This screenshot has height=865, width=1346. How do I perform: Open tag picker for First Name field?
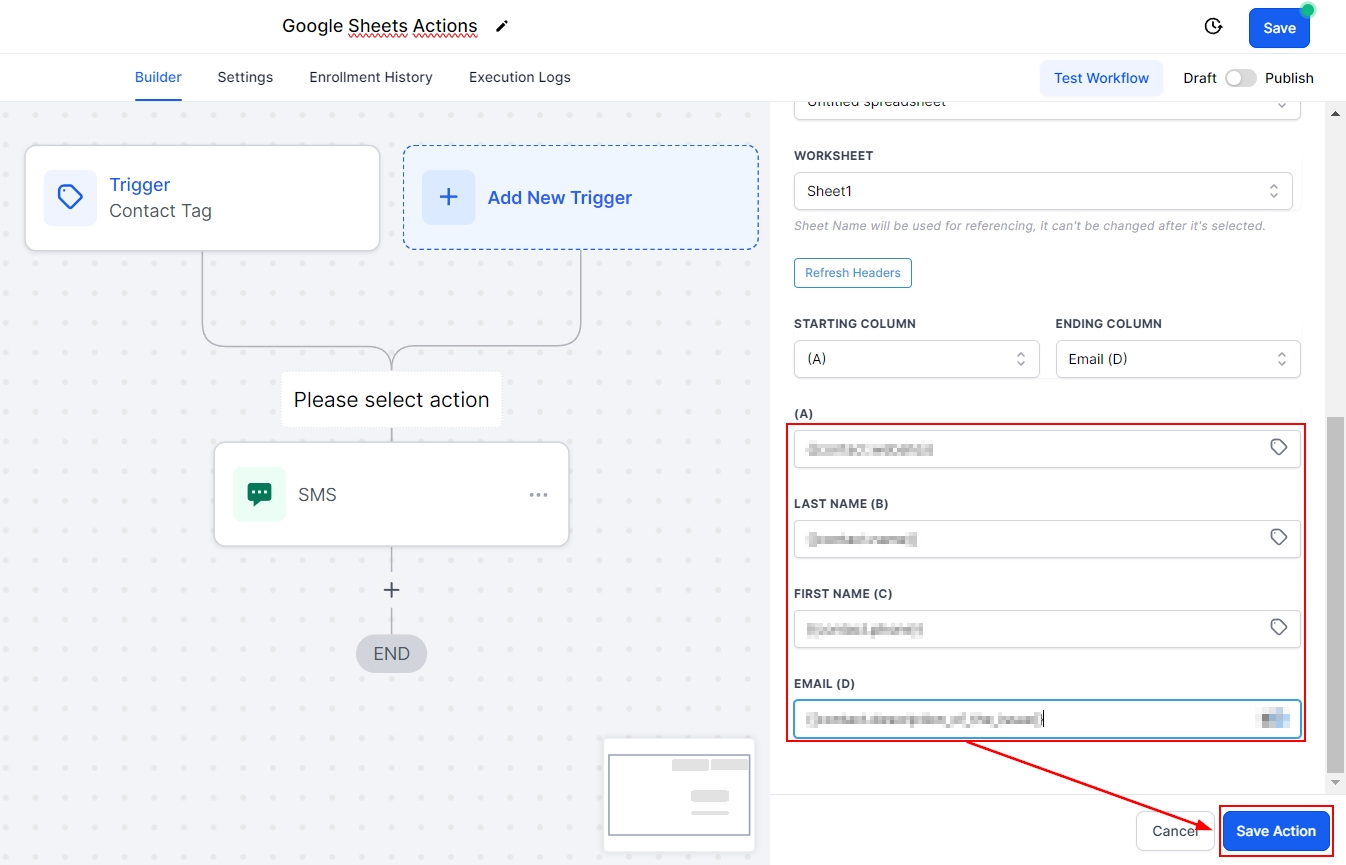1278,628
